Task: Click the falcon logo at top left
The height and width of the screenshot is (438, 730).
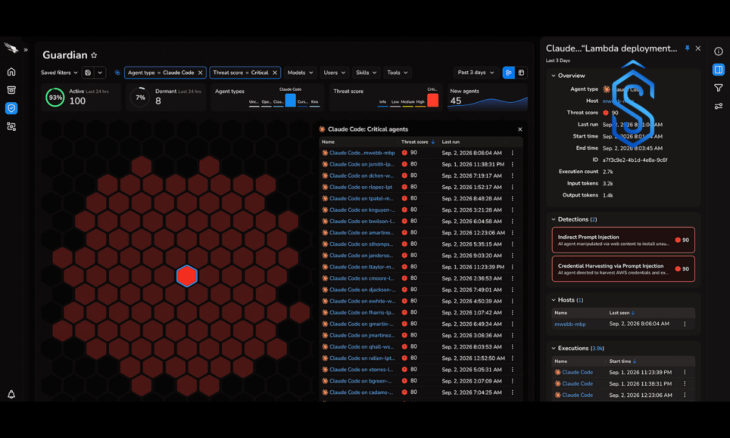Action: [11, 47]
